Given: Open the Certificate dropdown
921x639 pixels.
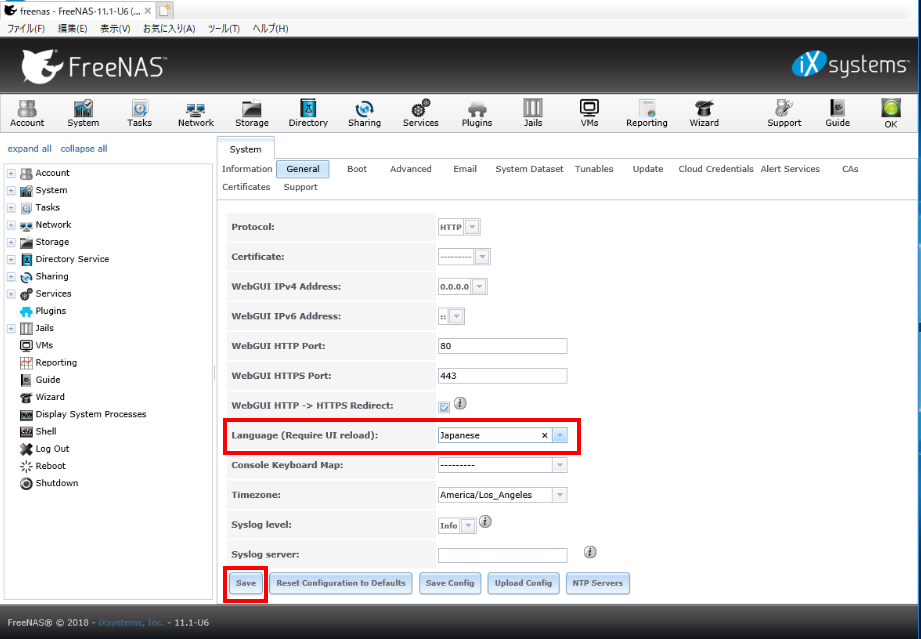Looking at the screenshot, I should coord(482,257).
